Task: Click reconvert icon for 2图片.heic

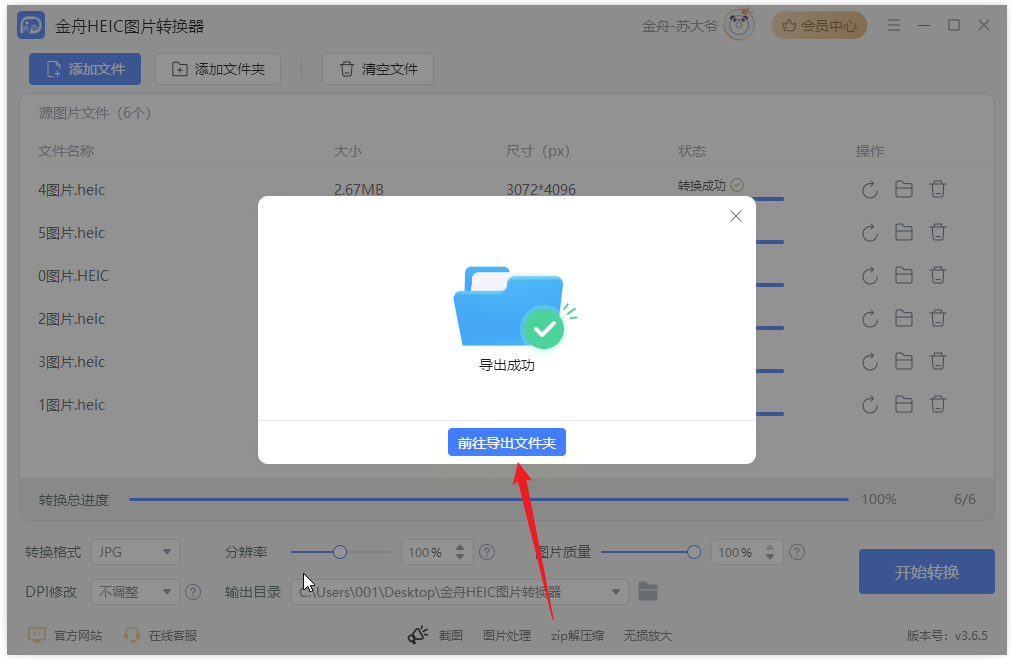Action: click(869, 319)
